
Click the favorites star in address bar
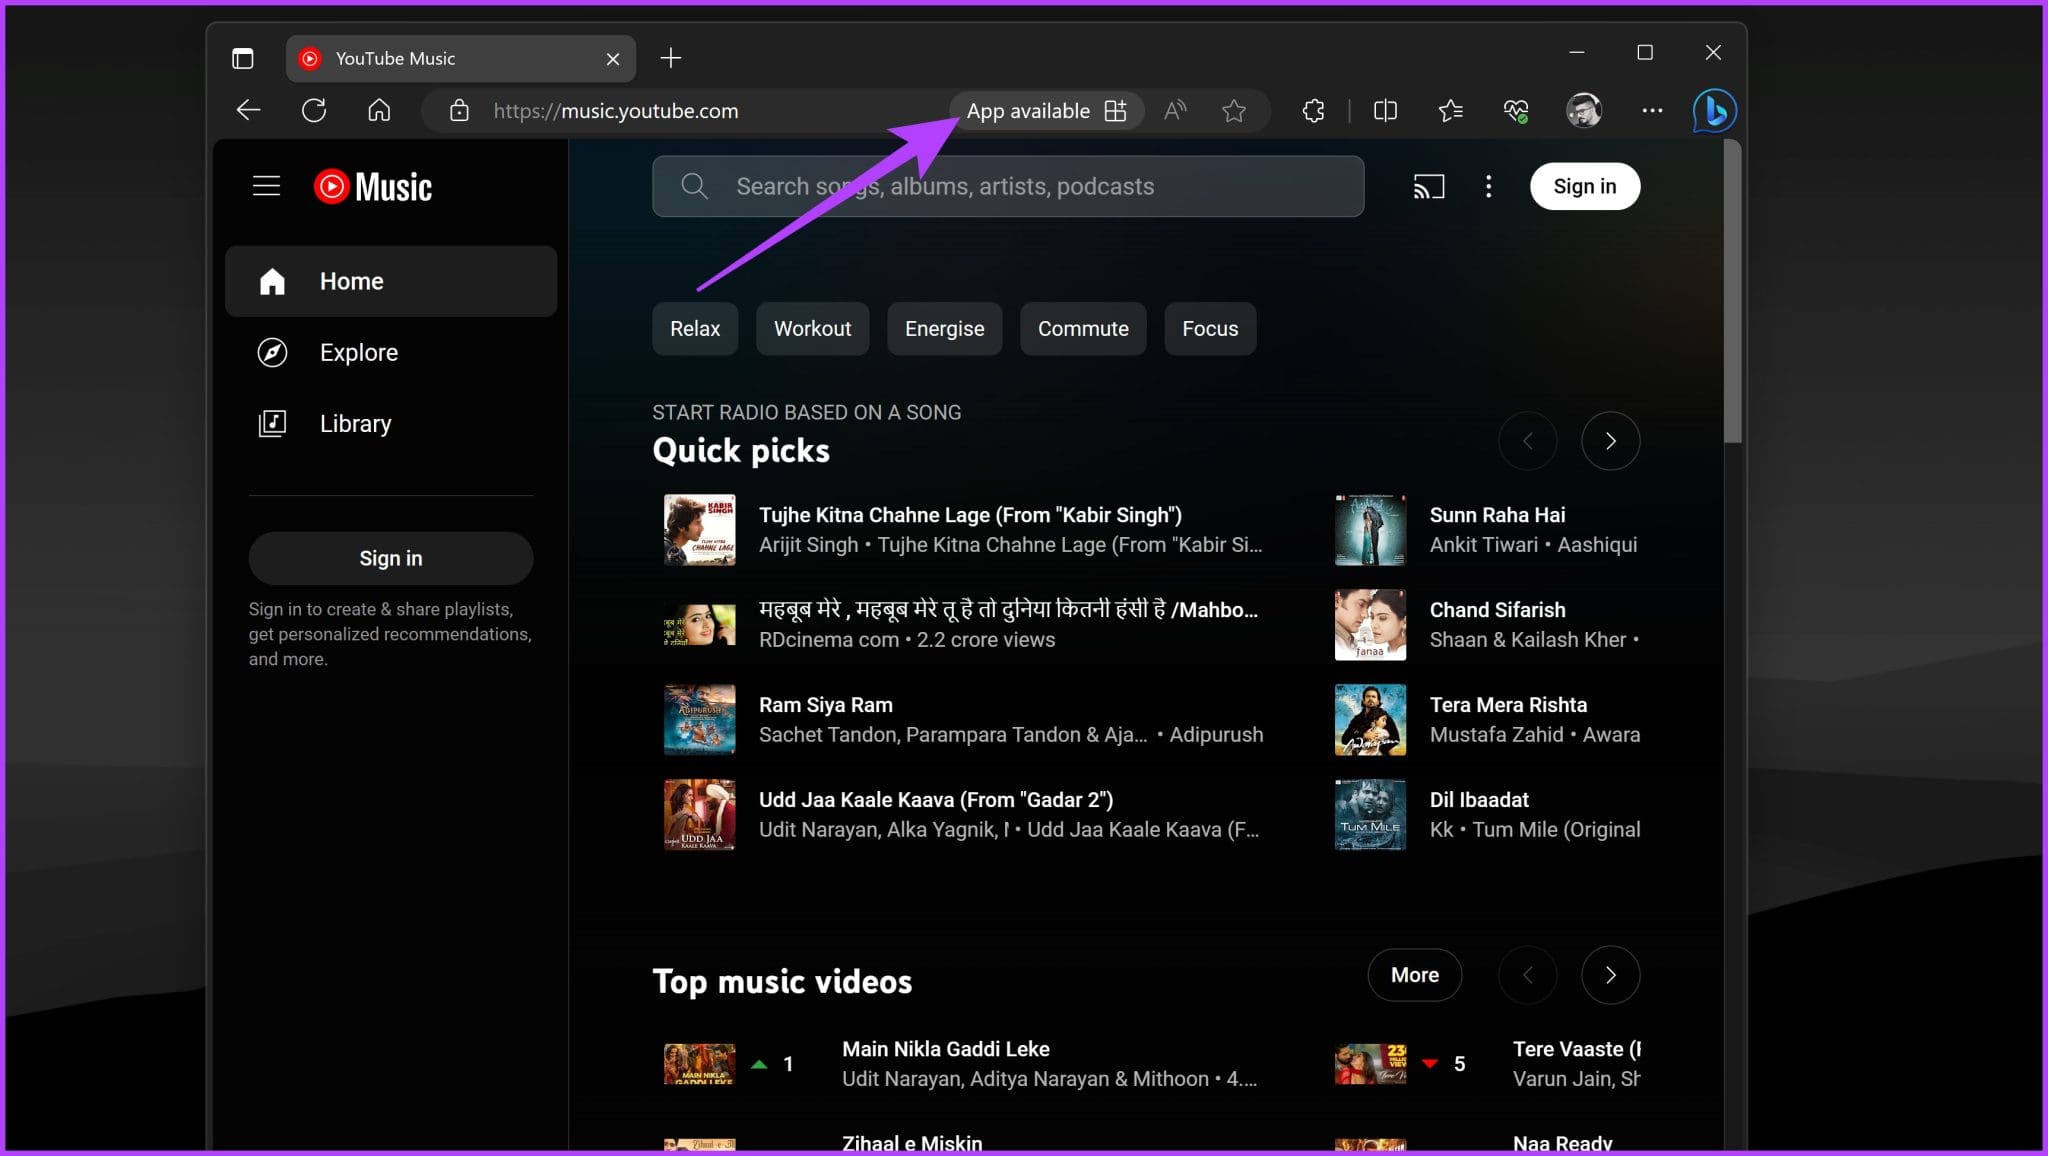click(1234, 110)
